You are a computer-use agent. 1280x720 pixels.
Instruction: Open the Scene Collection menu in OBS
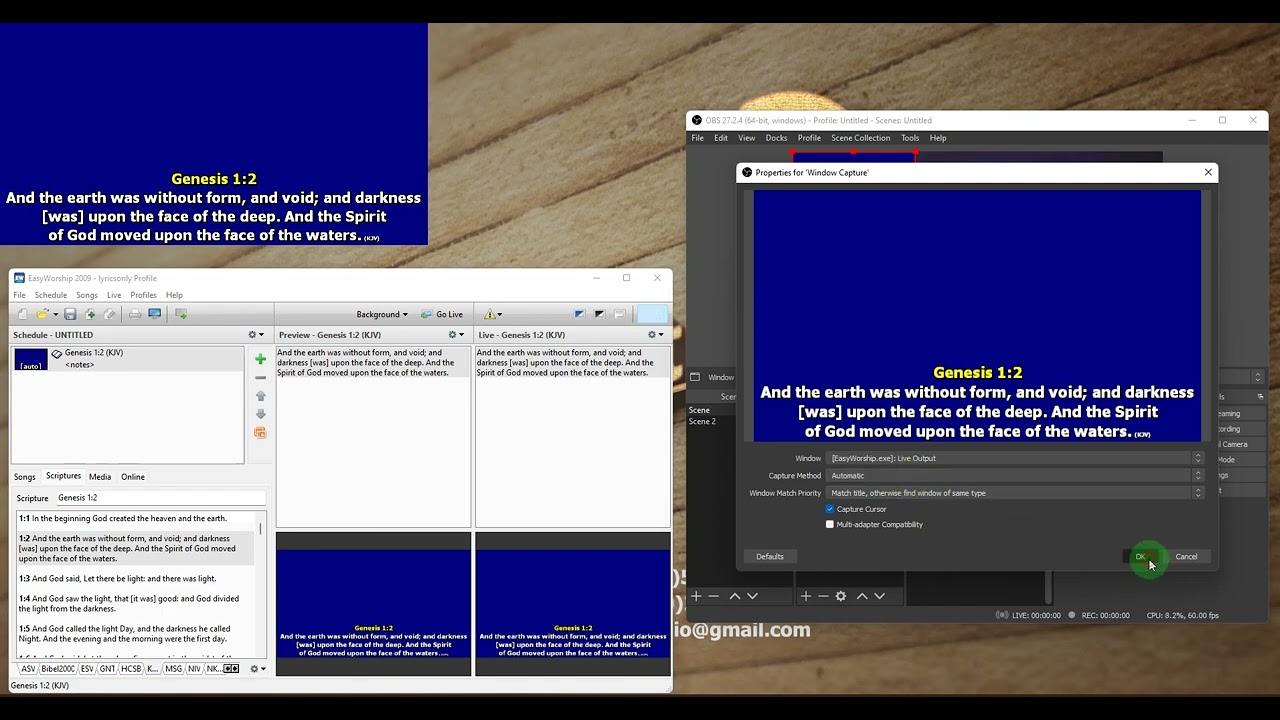pyautogui.click(x=860, y=138)
